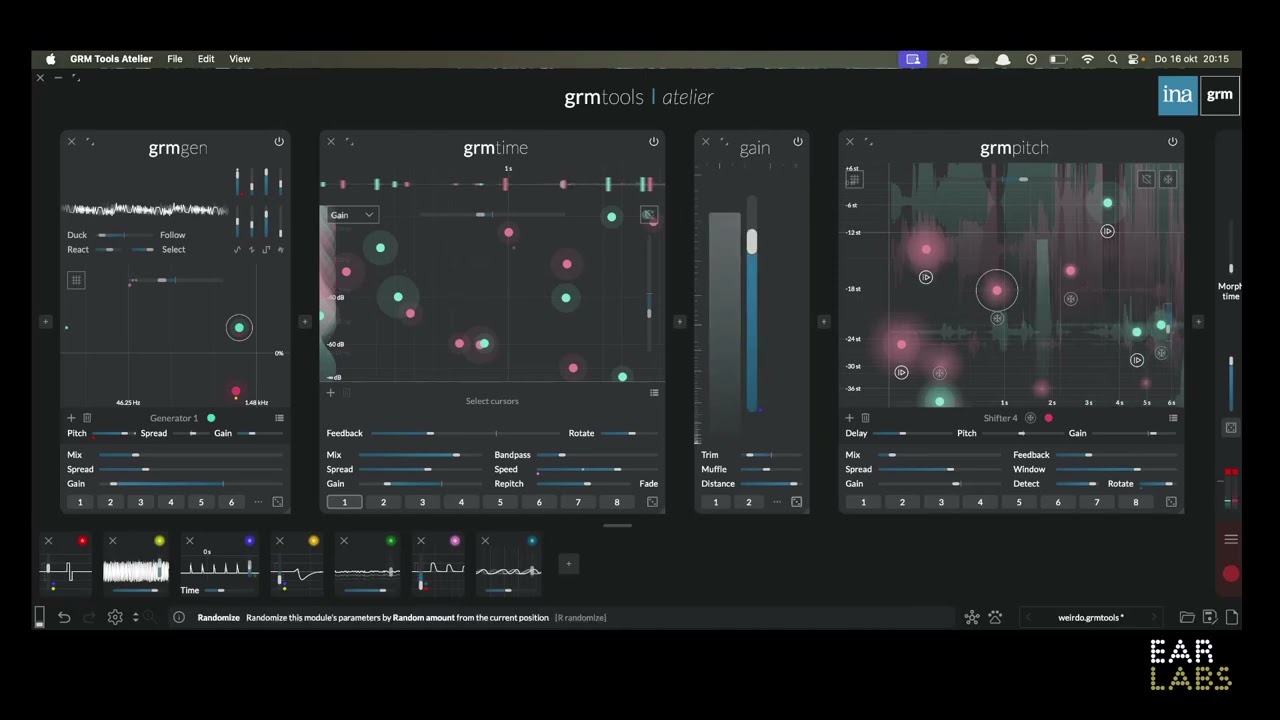Screen dimensions: 1280x720
Task: Open the GRM Tools Atelier app menu
Action: (111, 59)
